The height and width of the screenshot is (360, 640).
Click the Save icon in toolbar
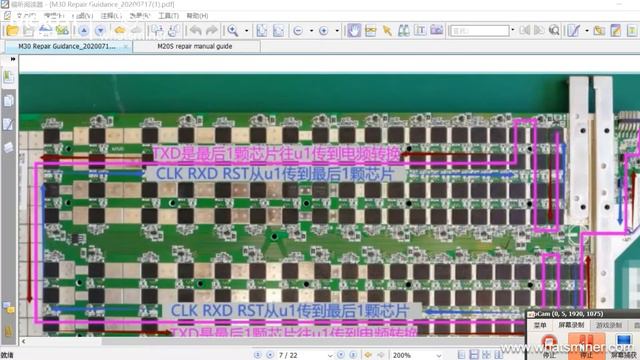[29, 31]
